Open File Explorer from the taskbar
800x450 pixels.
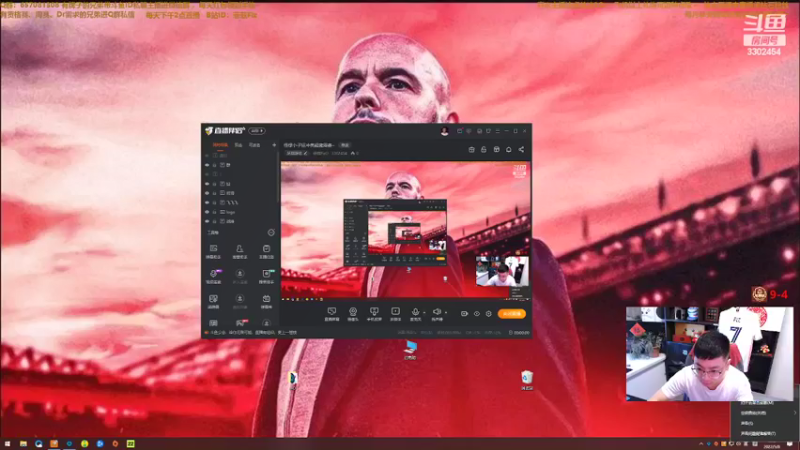pos(23,444)
